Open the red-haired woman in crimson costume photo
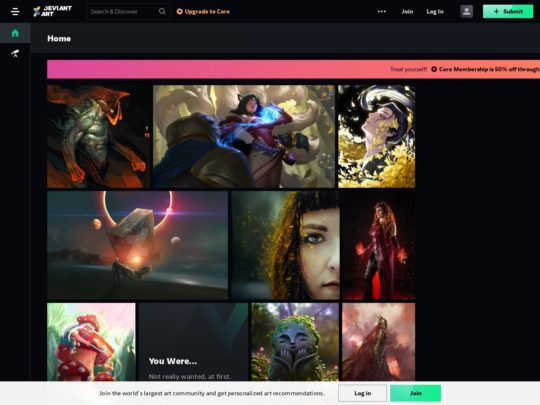 (x=379, y=245)
